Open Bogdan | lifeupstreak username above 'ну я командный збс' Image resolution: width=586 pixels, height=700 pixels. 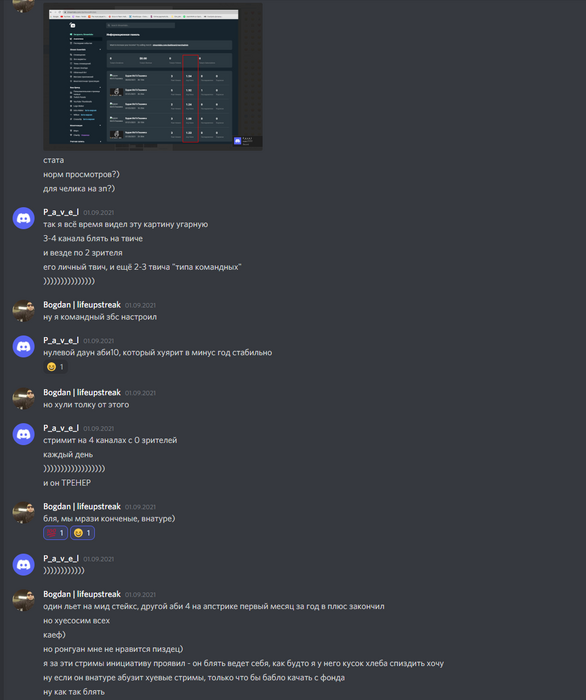[x=82, y=305]
